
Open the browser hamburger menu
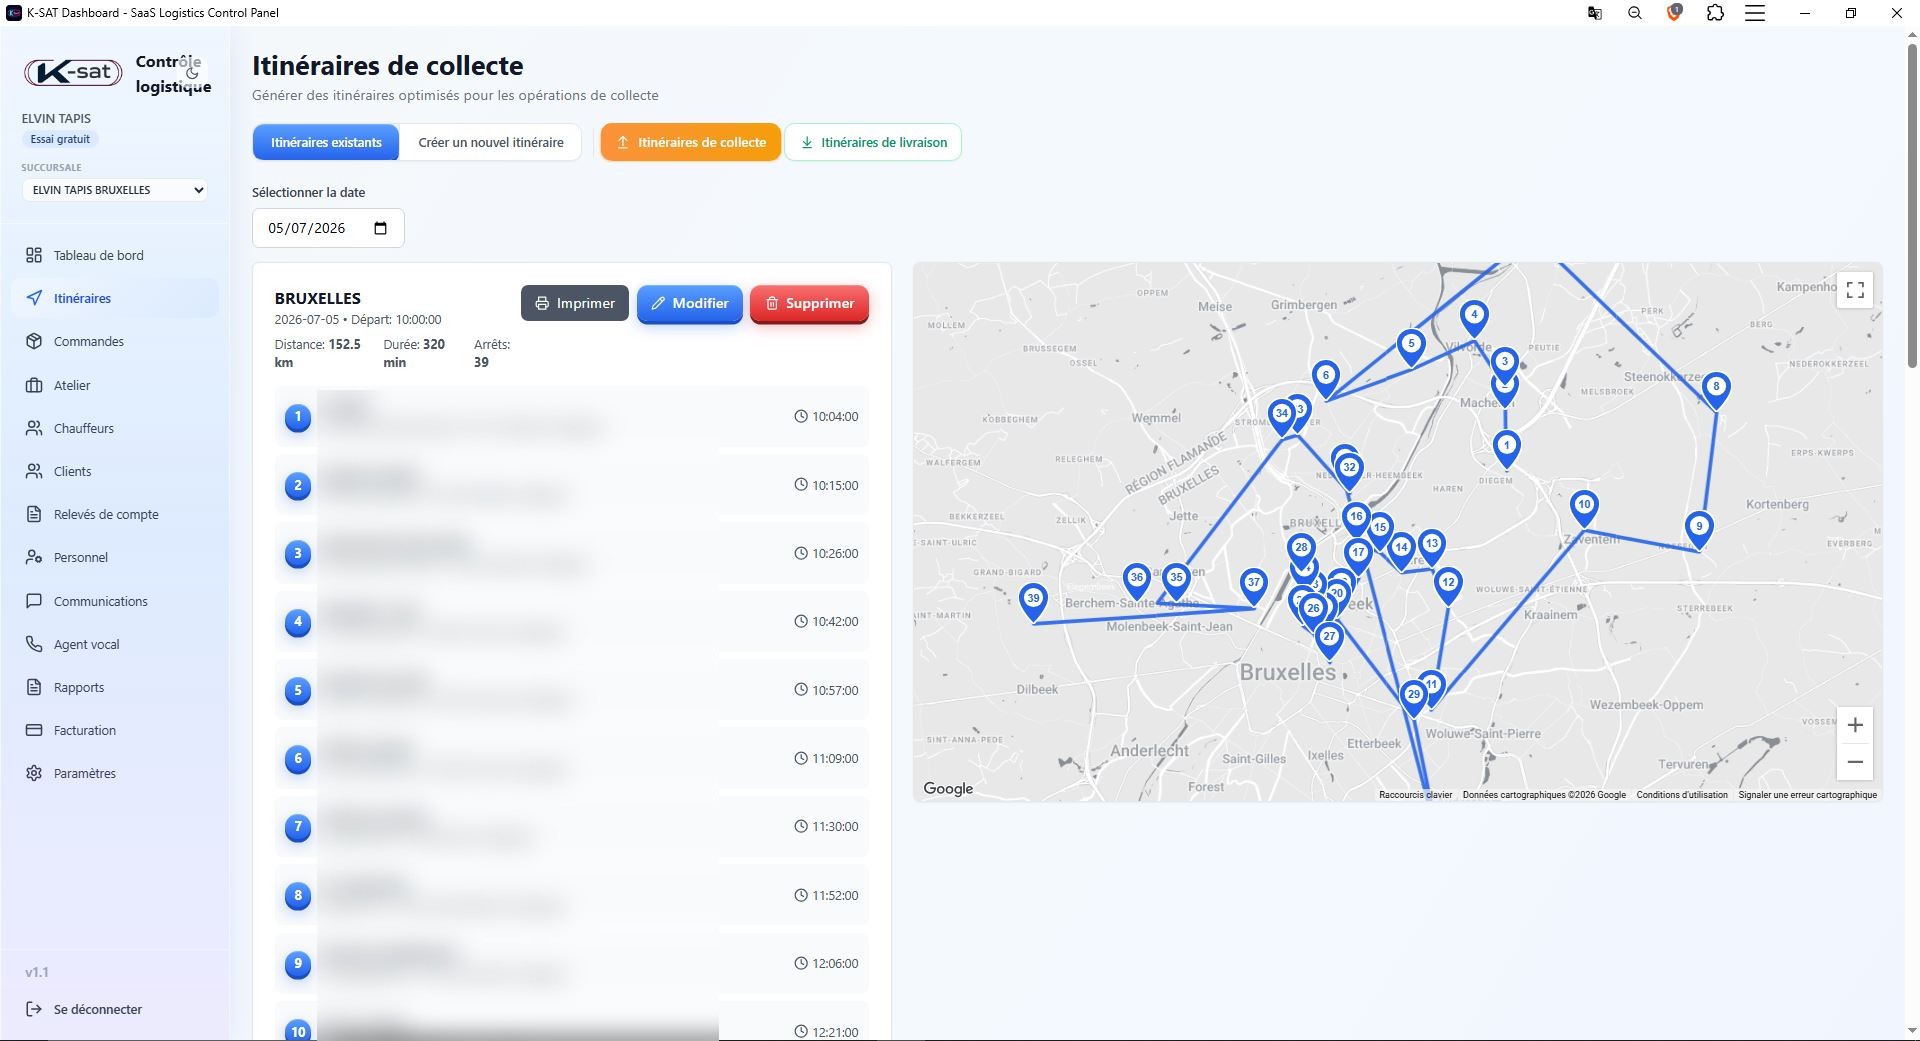[1755, 13]
